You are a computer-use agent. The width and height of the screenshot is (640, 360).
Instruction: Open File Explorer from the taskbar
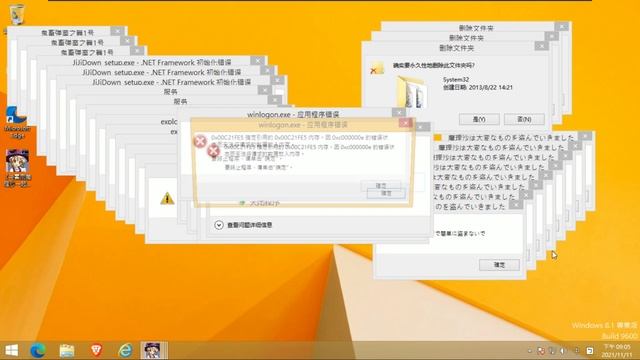pos(67,350)
